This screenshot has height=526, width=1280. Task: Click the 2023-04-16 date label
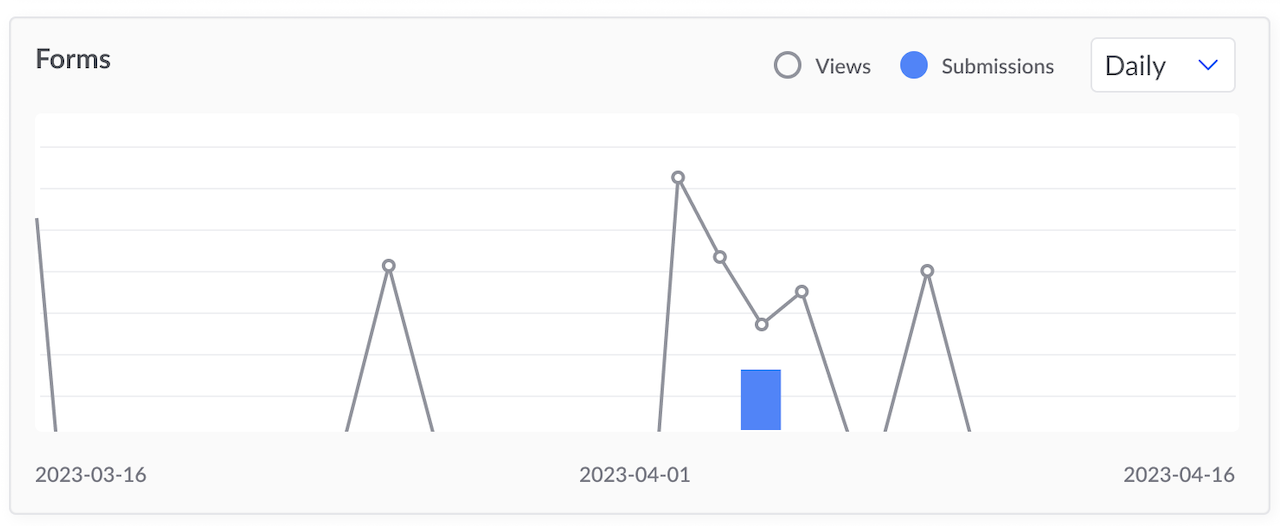click(1179, 474)
